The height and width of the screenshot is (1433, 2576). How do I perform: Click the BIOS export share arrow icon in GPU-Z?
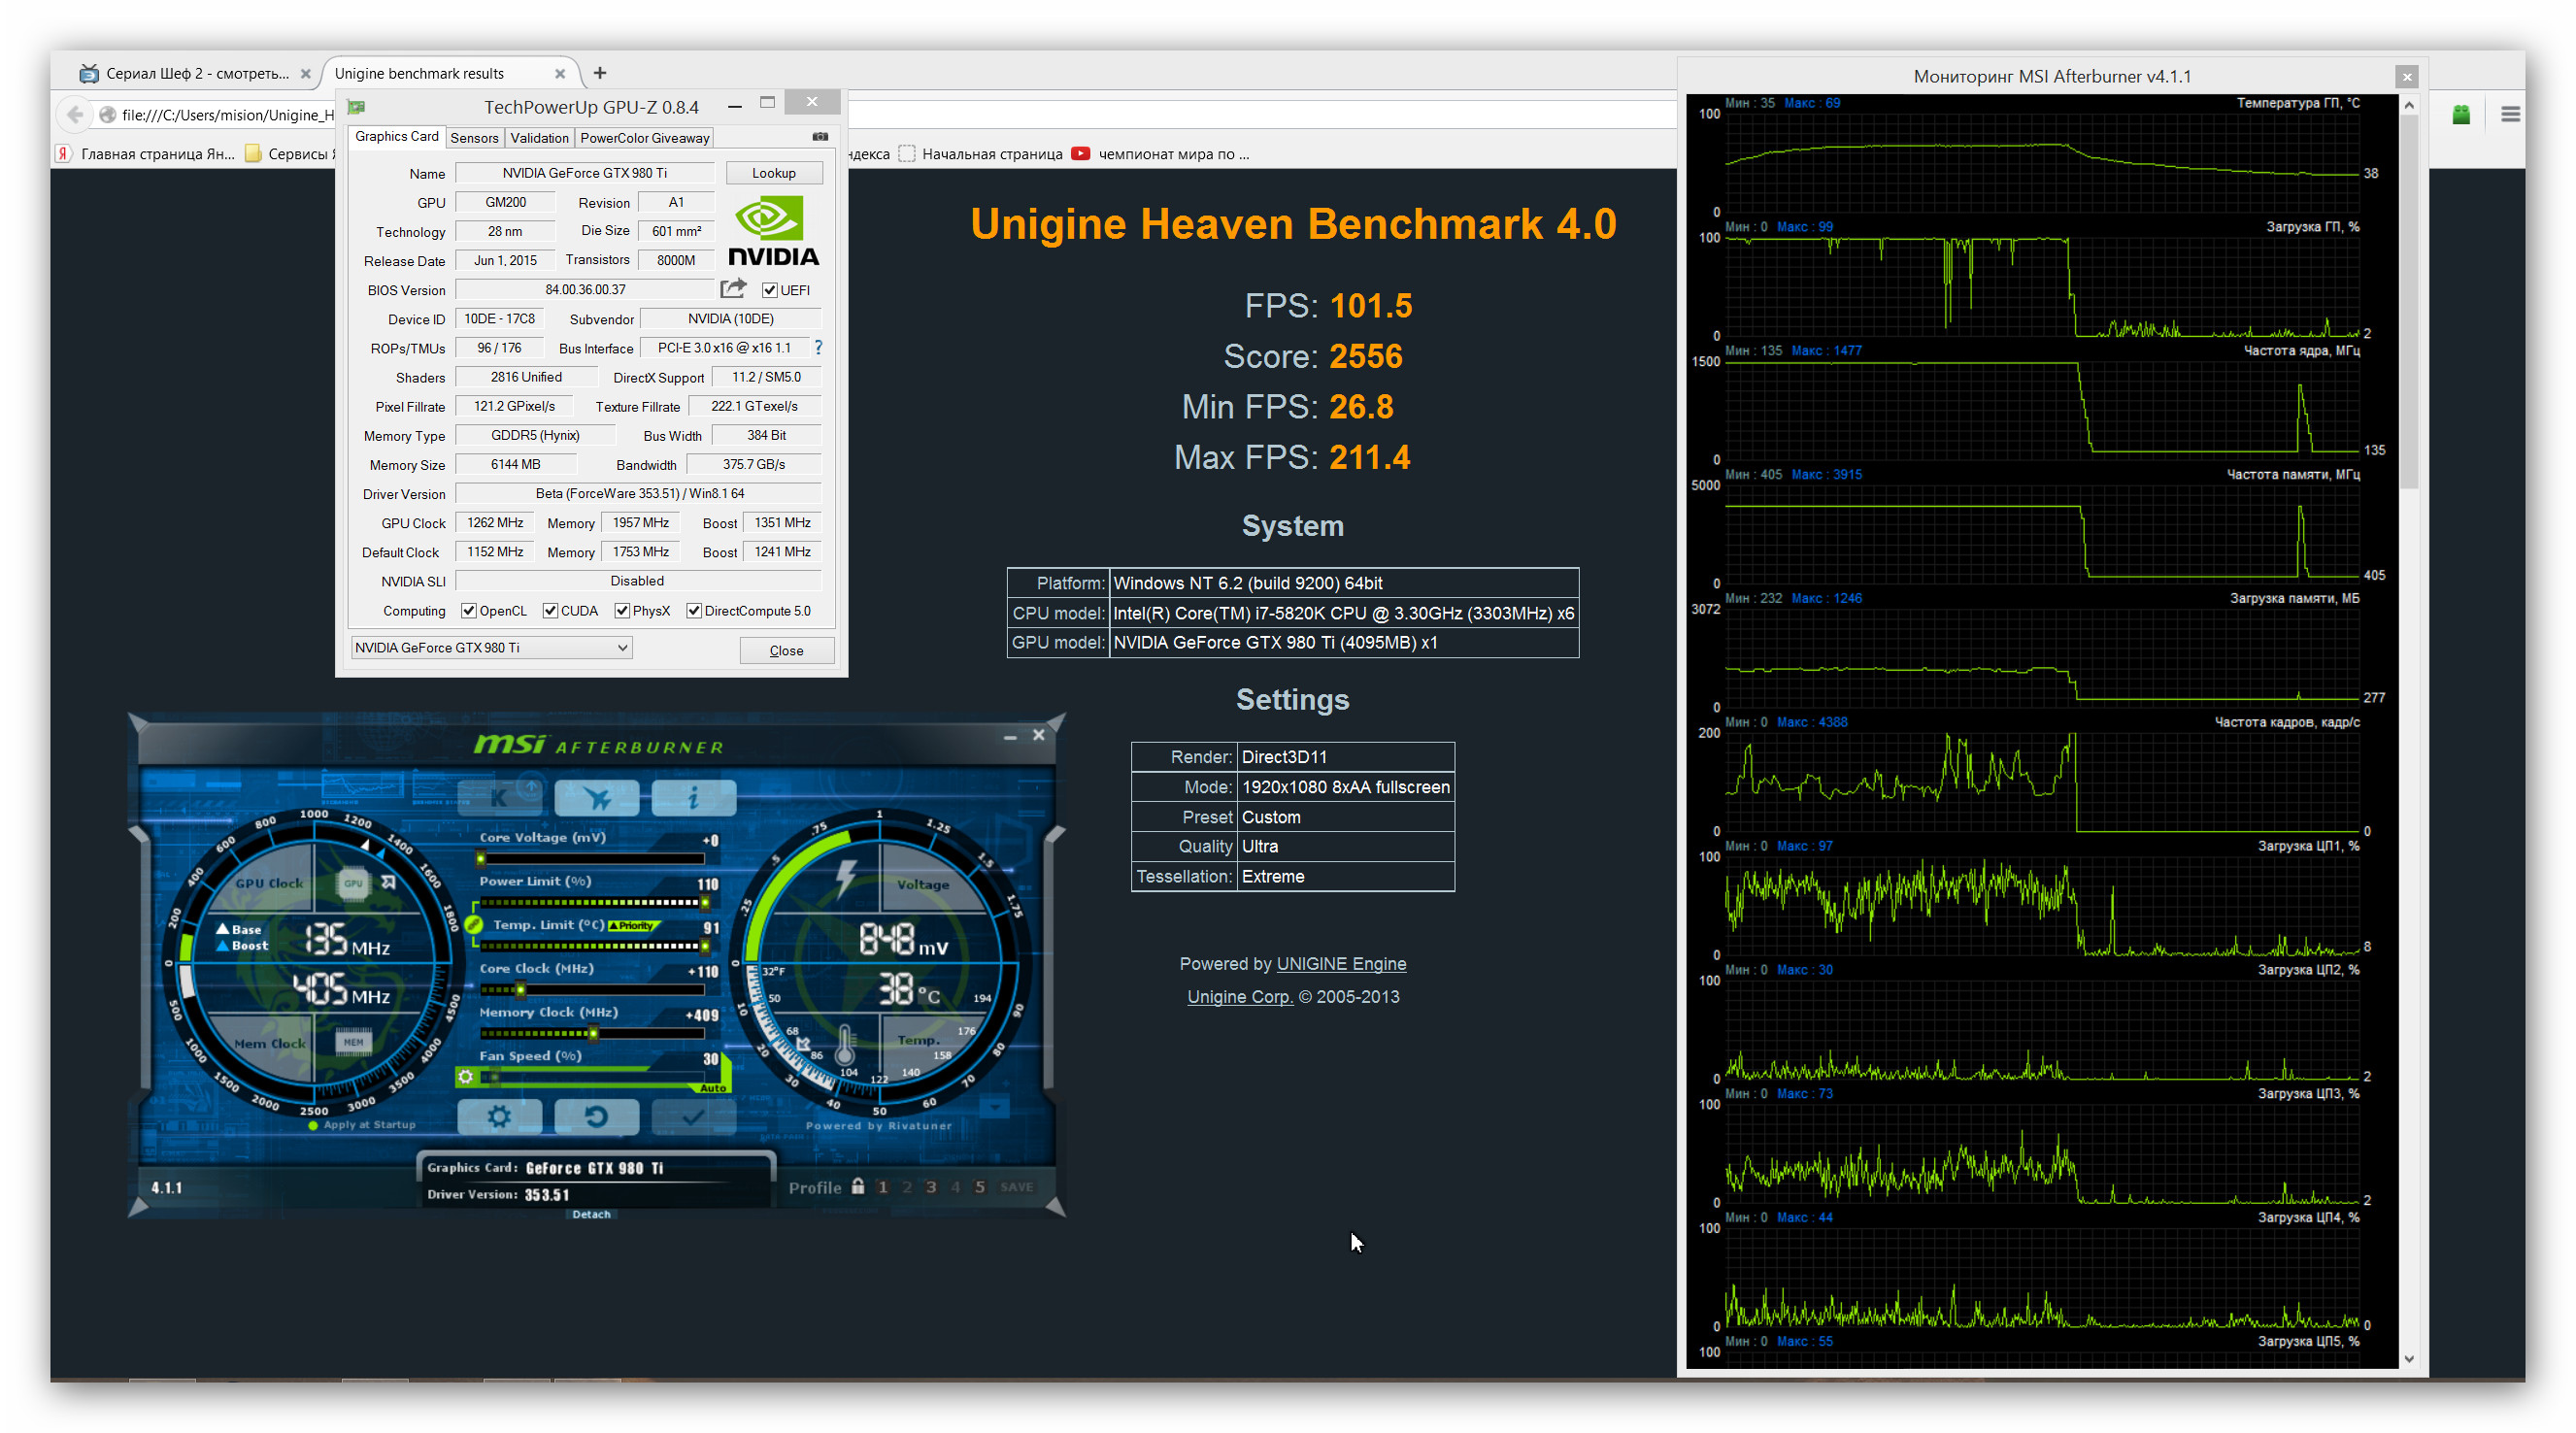(x=733, y=289)
